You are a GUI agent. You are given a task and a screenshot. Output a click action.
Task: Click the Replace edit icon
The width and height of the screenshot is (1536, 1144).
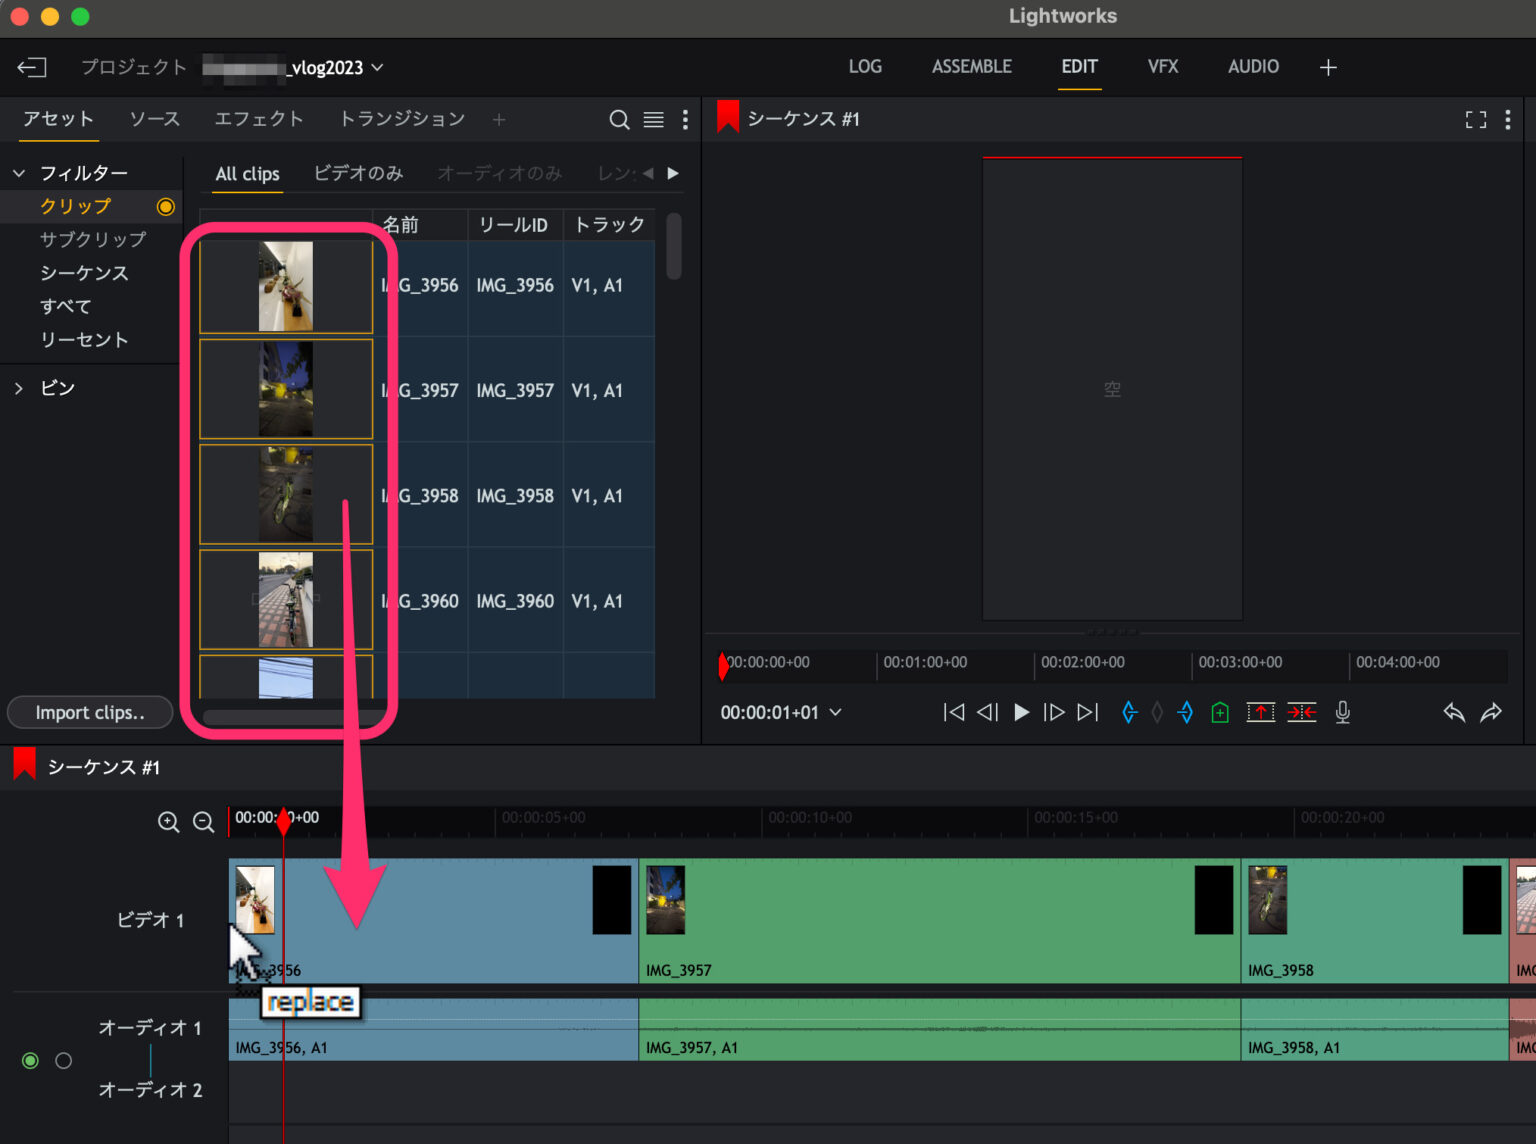(1260, 712)
